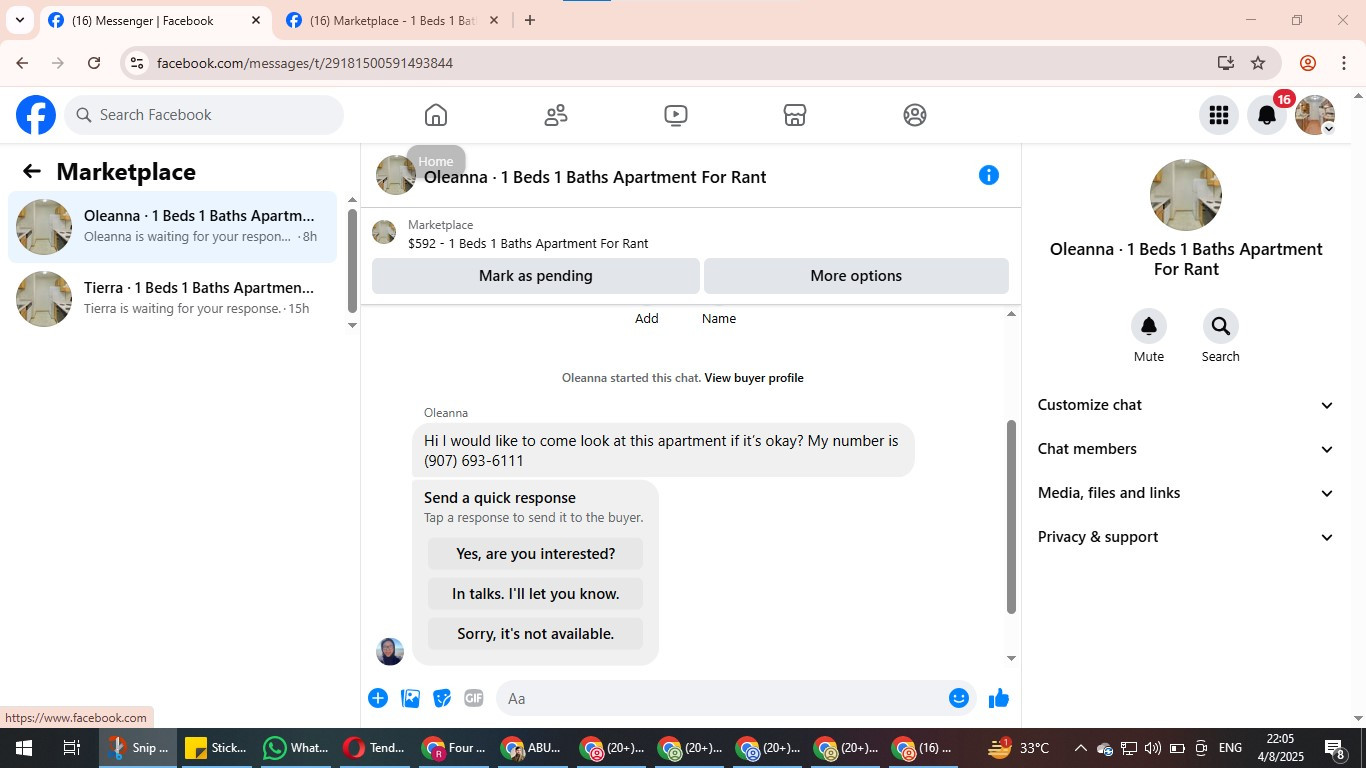Click the install app icon in address bar
This screenshot has height=768, width=1366.
click(x=1226, y=63)
